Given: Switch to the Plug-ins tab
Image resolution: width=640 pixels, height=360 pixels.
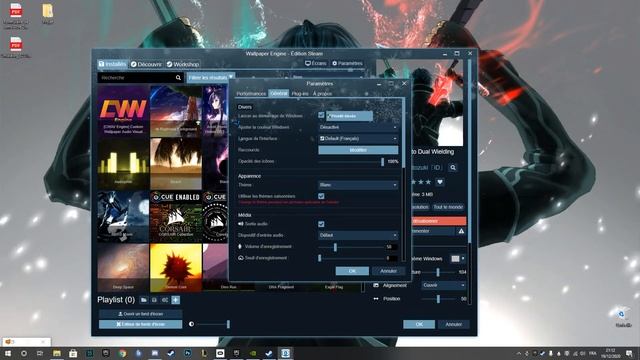Looking at the screenshot, I should [300, 93].
